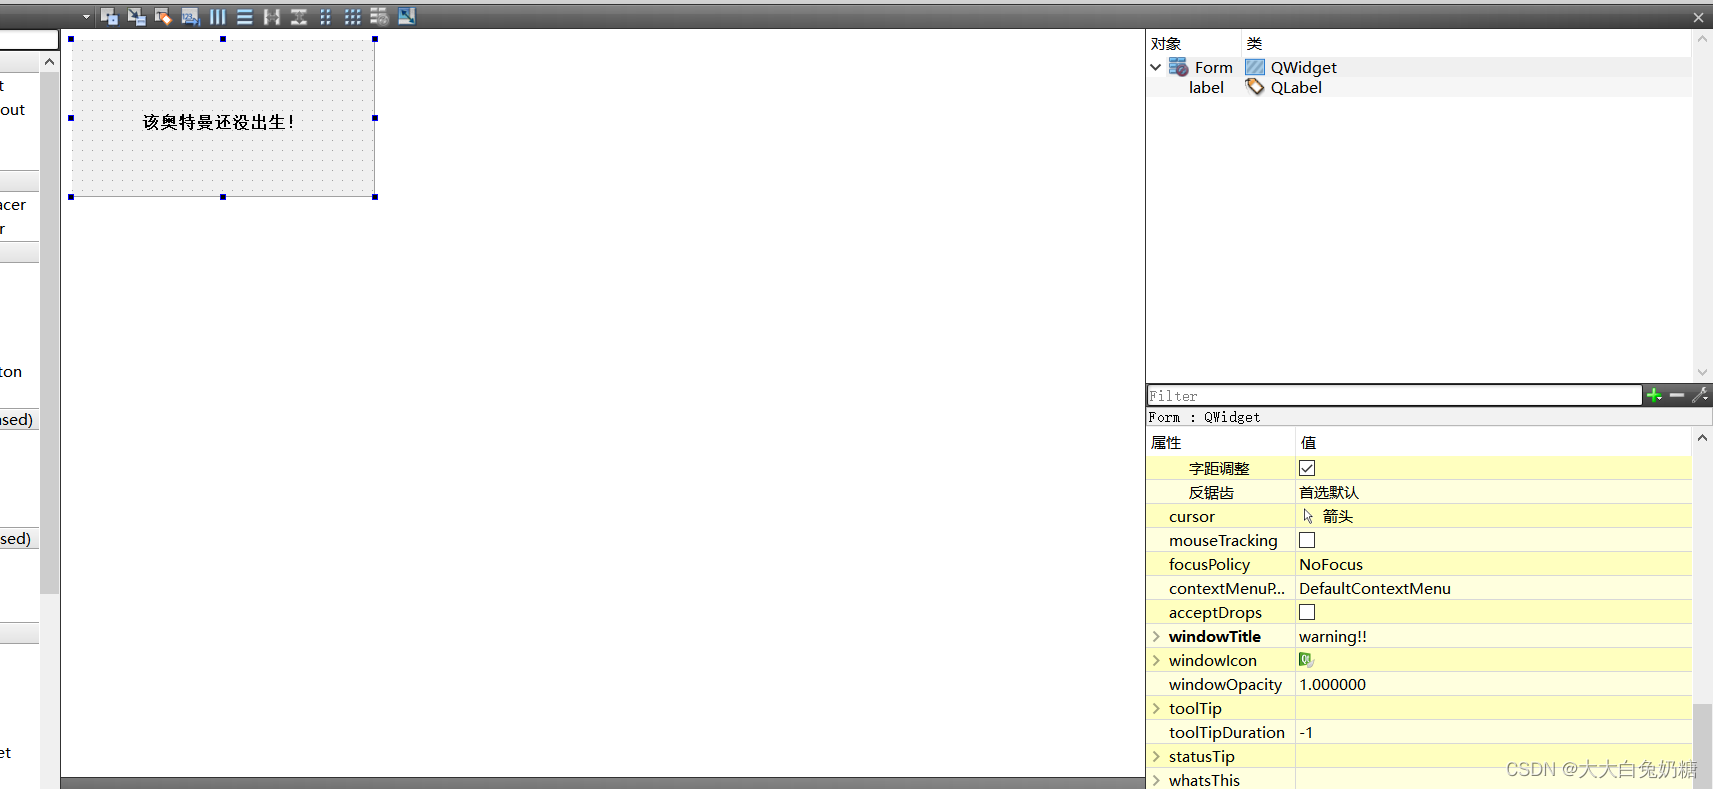Select the windowOpacity property name

(x=1225, y=684)
